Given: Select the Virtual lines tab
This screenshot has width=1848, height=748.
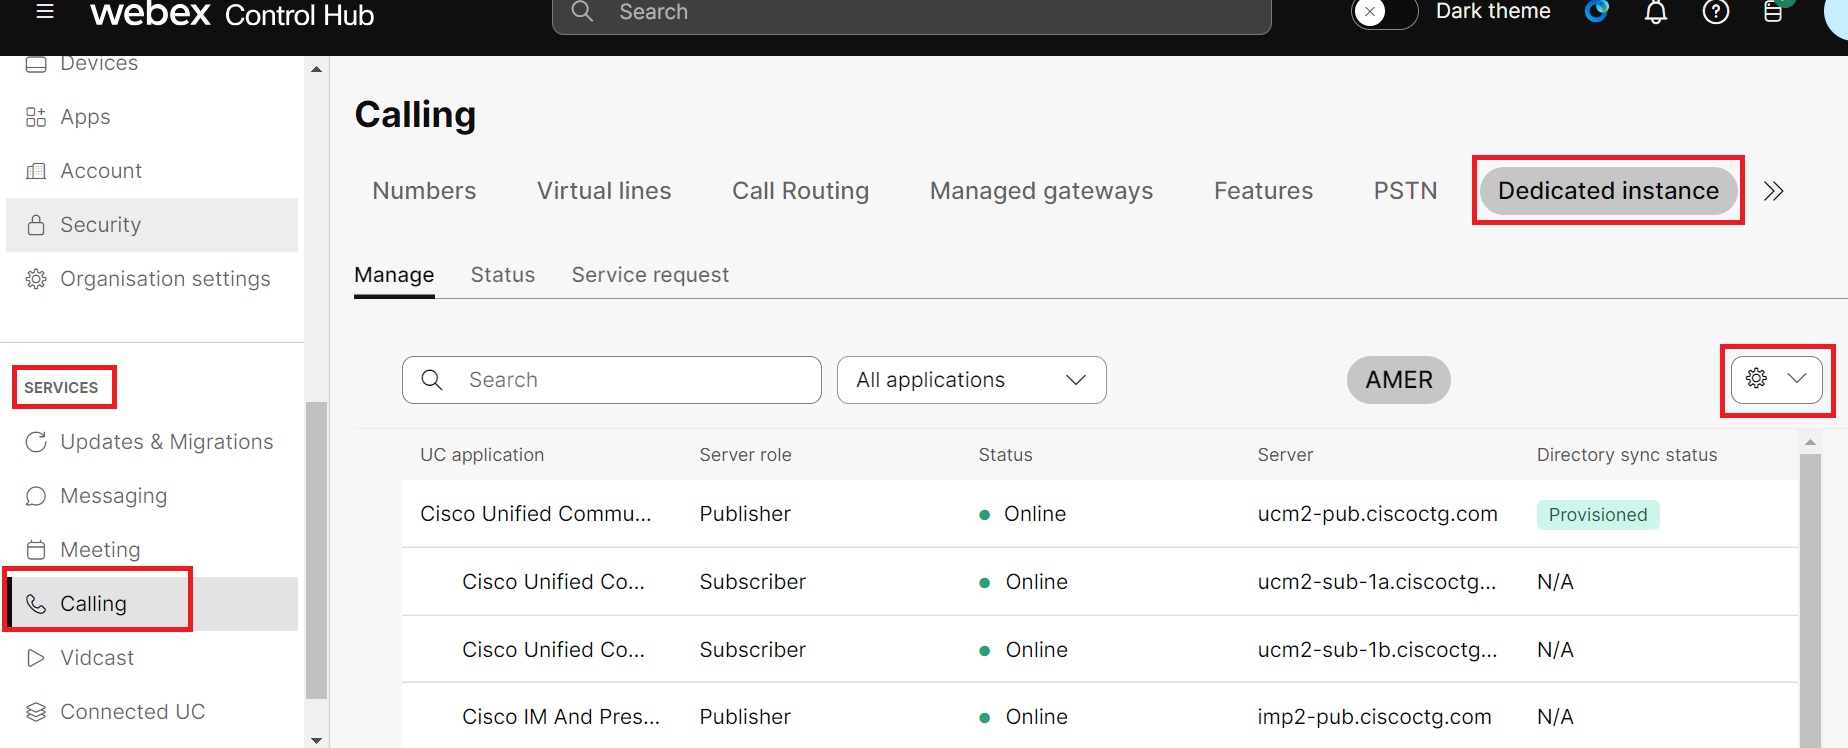Looking at the screenshot, I should 604,191.
